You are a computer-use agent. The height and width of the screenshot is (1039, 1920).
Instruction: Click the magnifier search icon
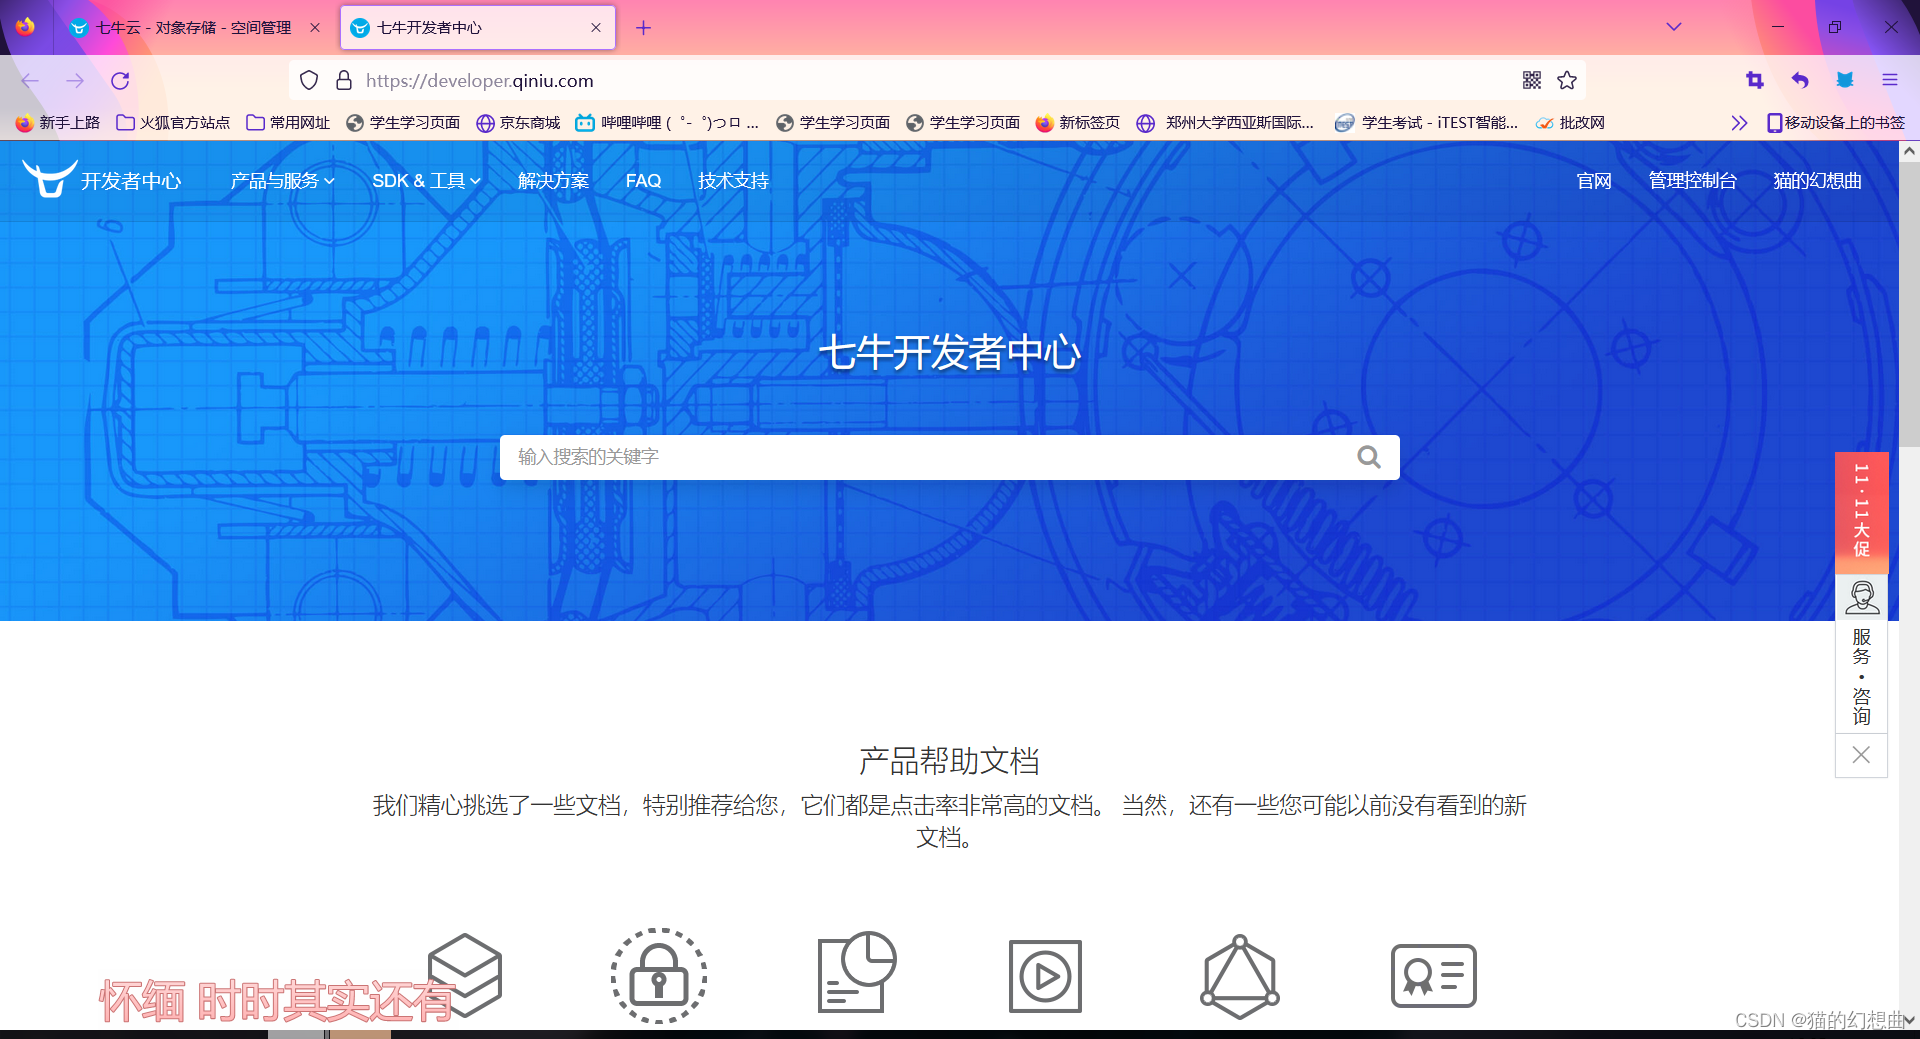tap(1369, 457)
